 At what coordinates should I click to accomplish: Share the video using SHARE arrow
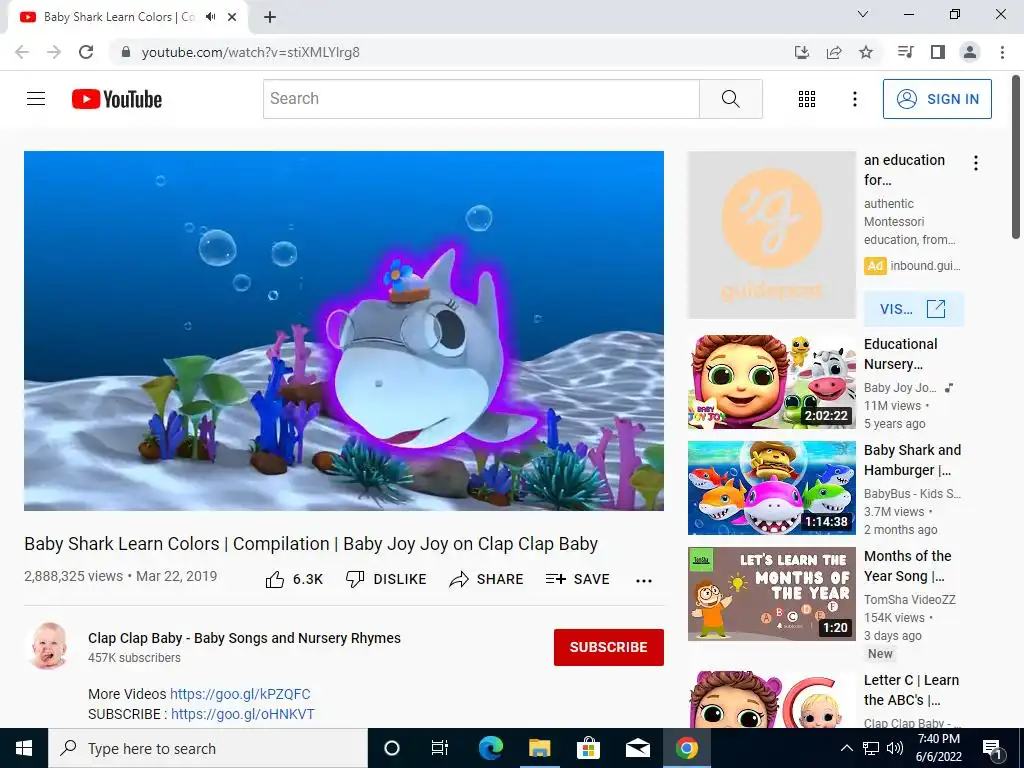click(x=486, y=579)
